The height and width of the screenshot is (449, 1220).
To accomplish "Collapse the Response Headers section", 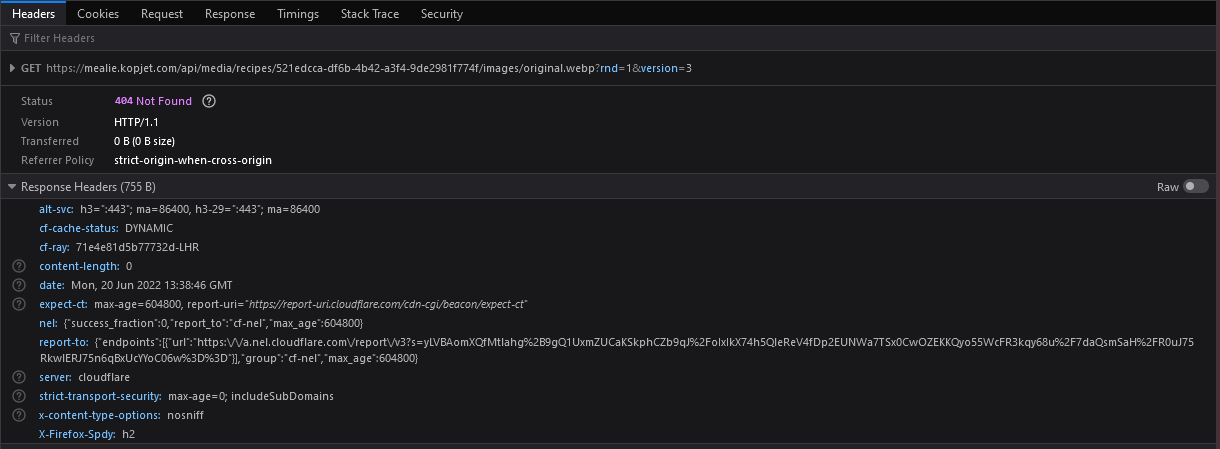I will (12, 187).
